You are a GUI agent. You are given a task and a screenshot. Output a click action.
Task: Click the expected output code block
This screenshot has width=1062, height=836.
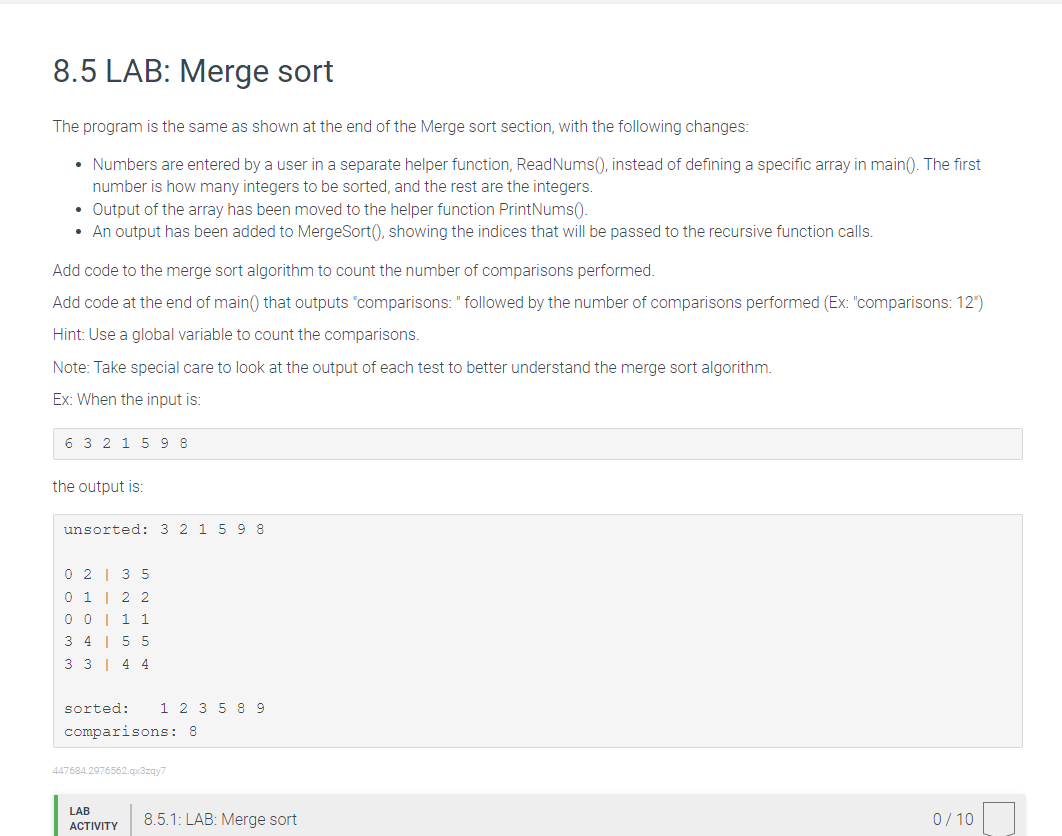click(537, 630)
